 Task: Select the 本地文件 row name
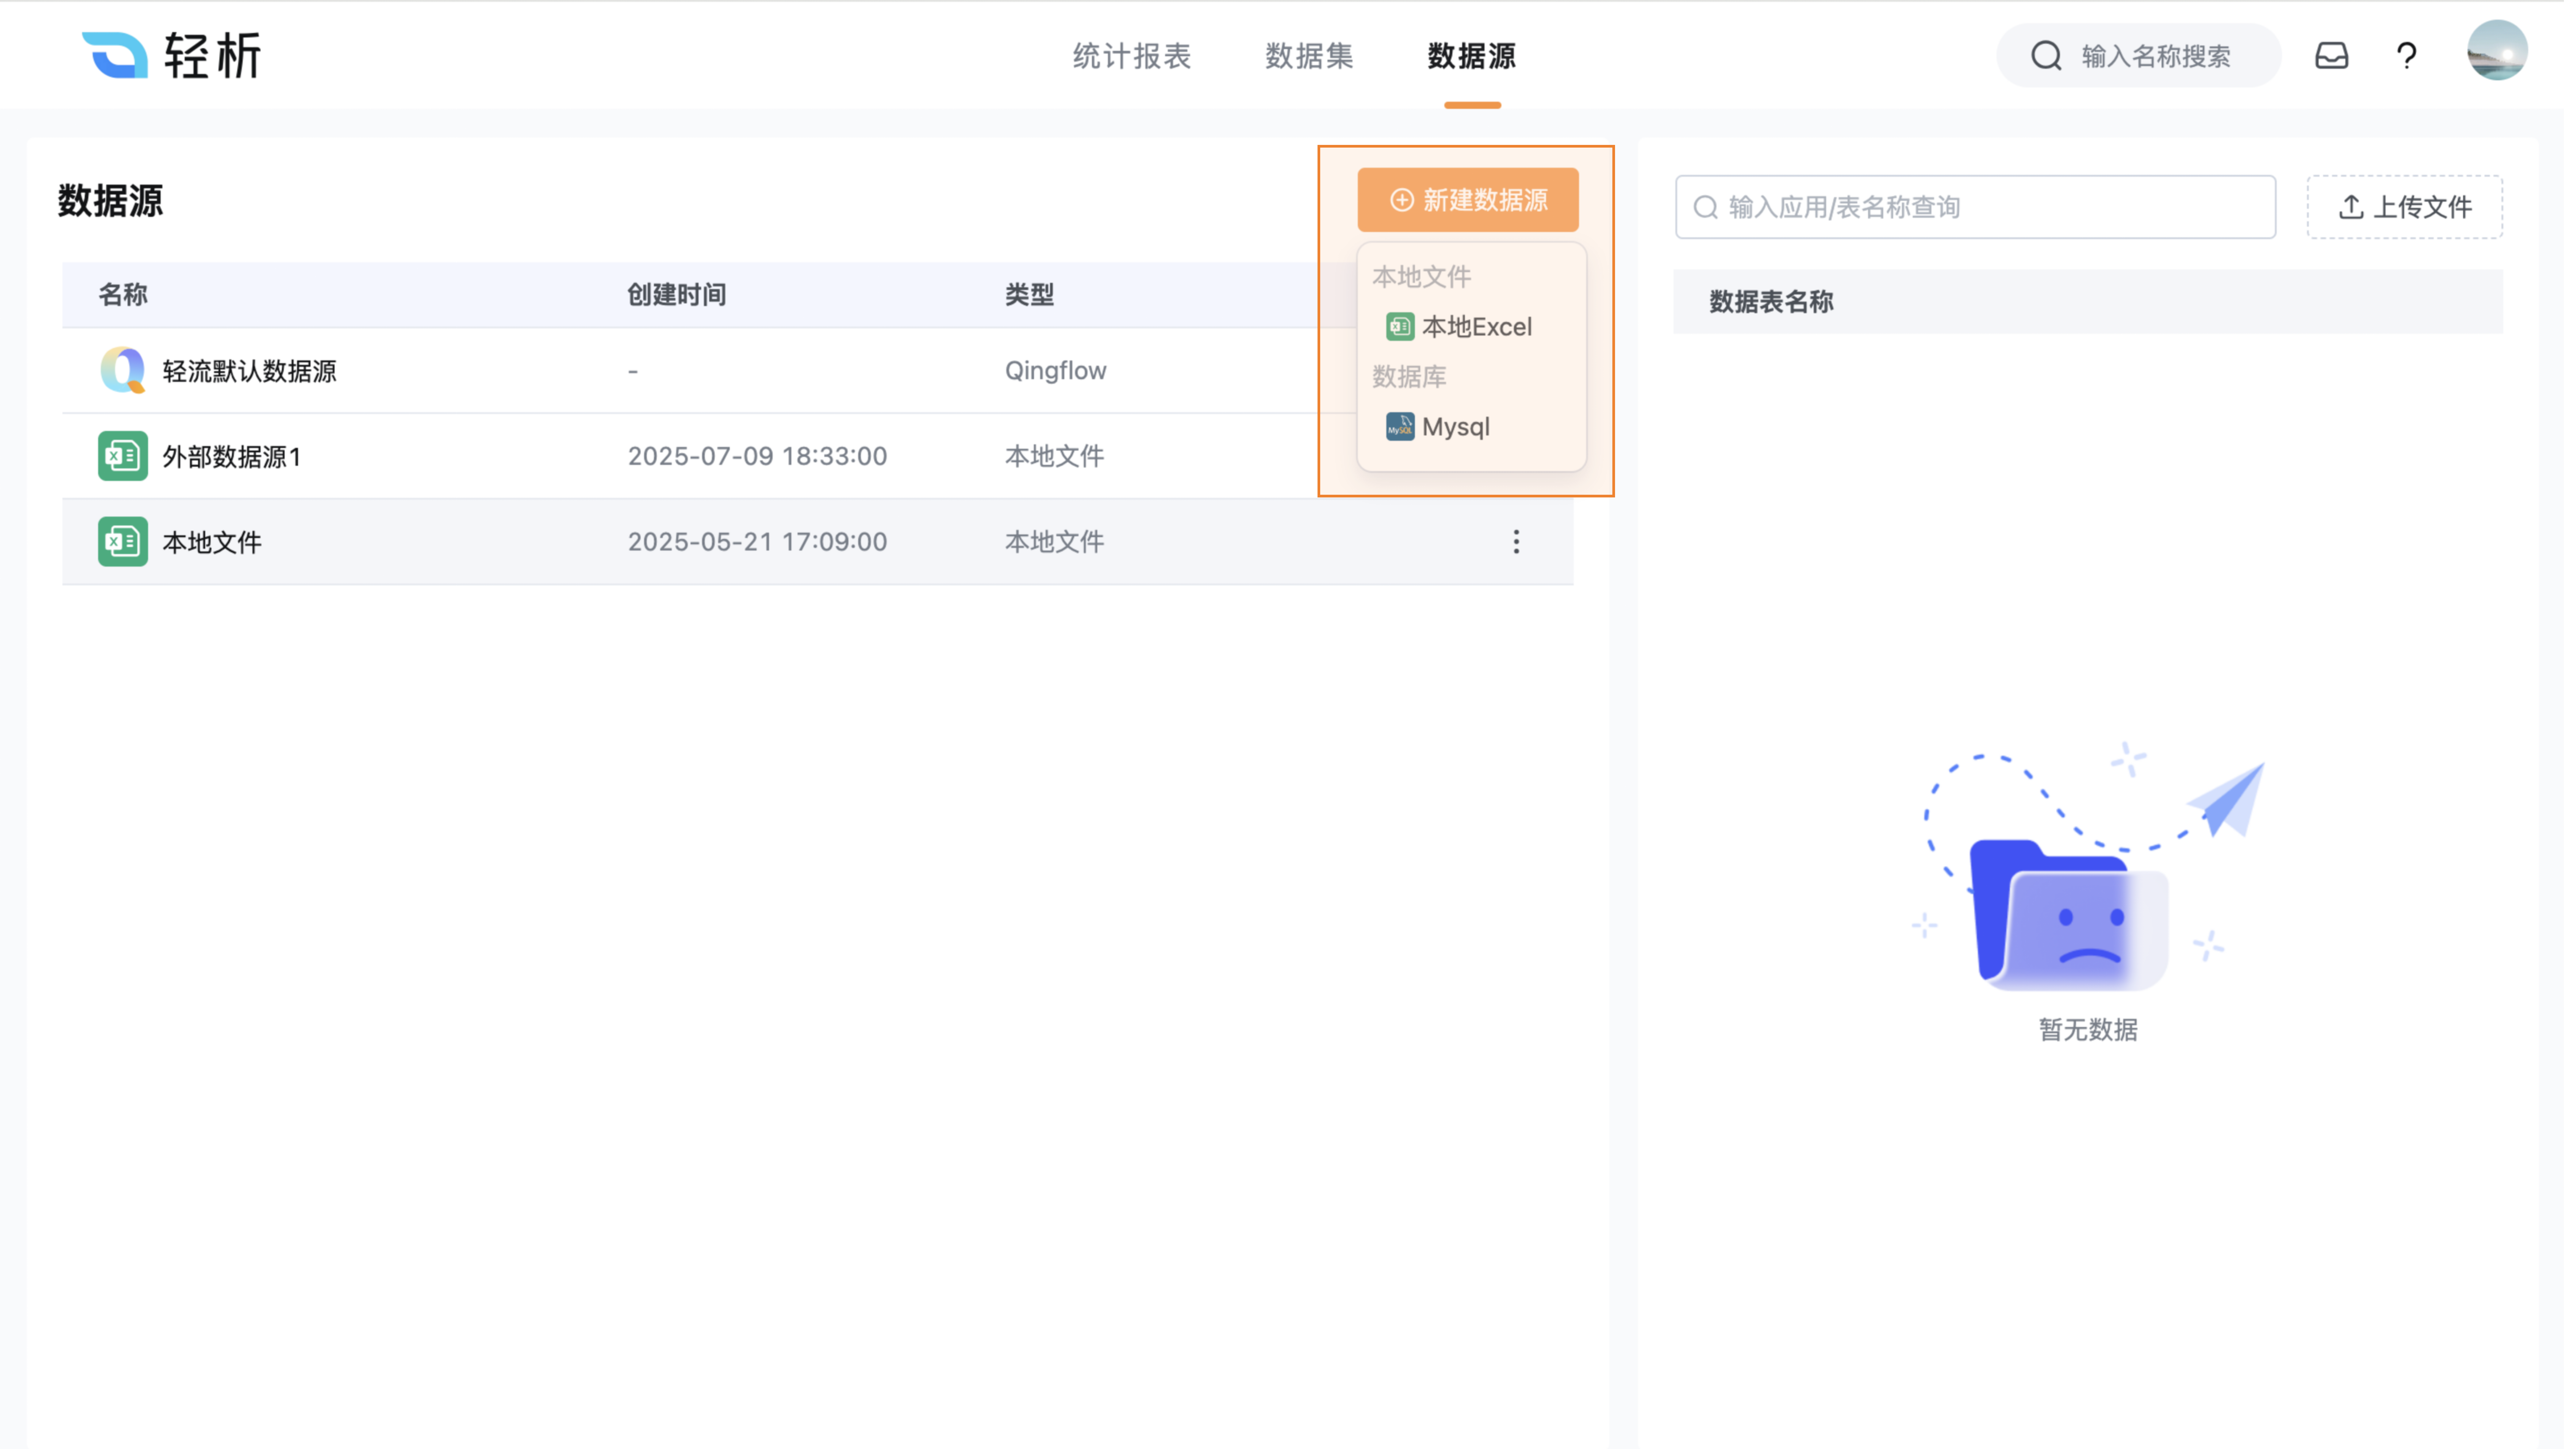click(212, 543)
